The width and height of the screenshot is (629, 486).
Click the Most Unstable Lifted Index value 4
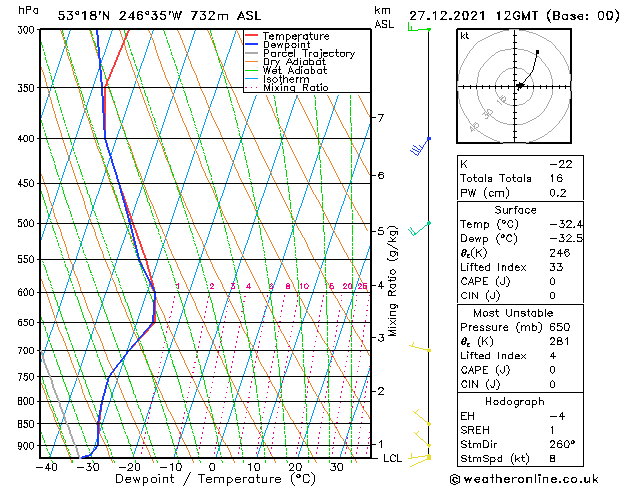pos(553,356)
